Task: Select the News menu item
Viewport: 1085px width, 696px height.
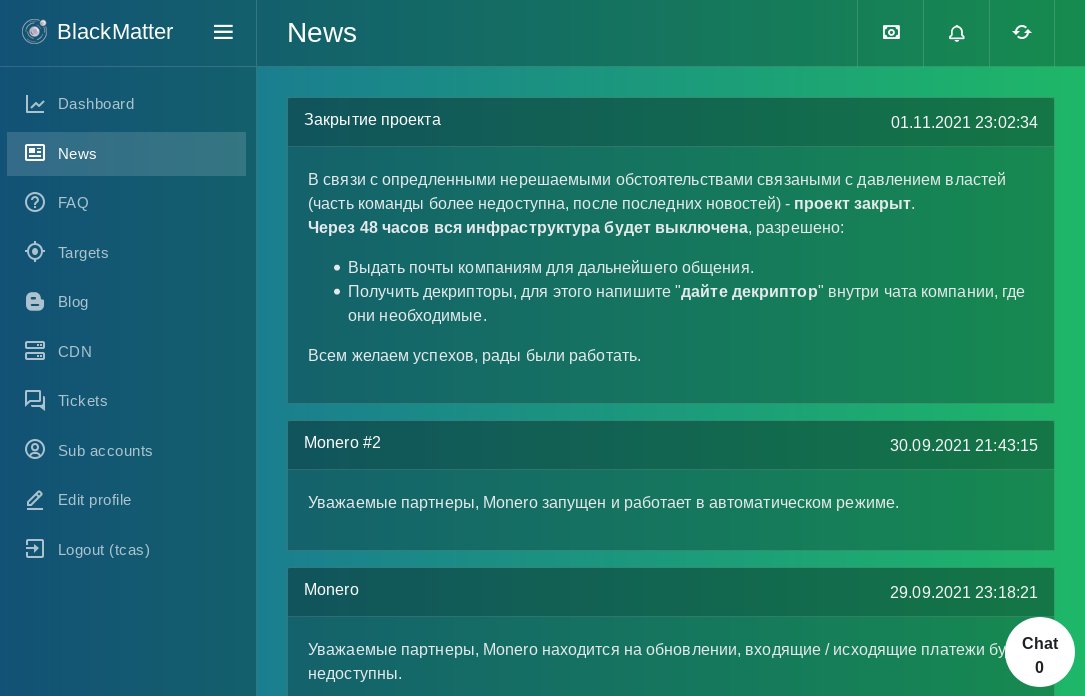Action: point(127,154)
